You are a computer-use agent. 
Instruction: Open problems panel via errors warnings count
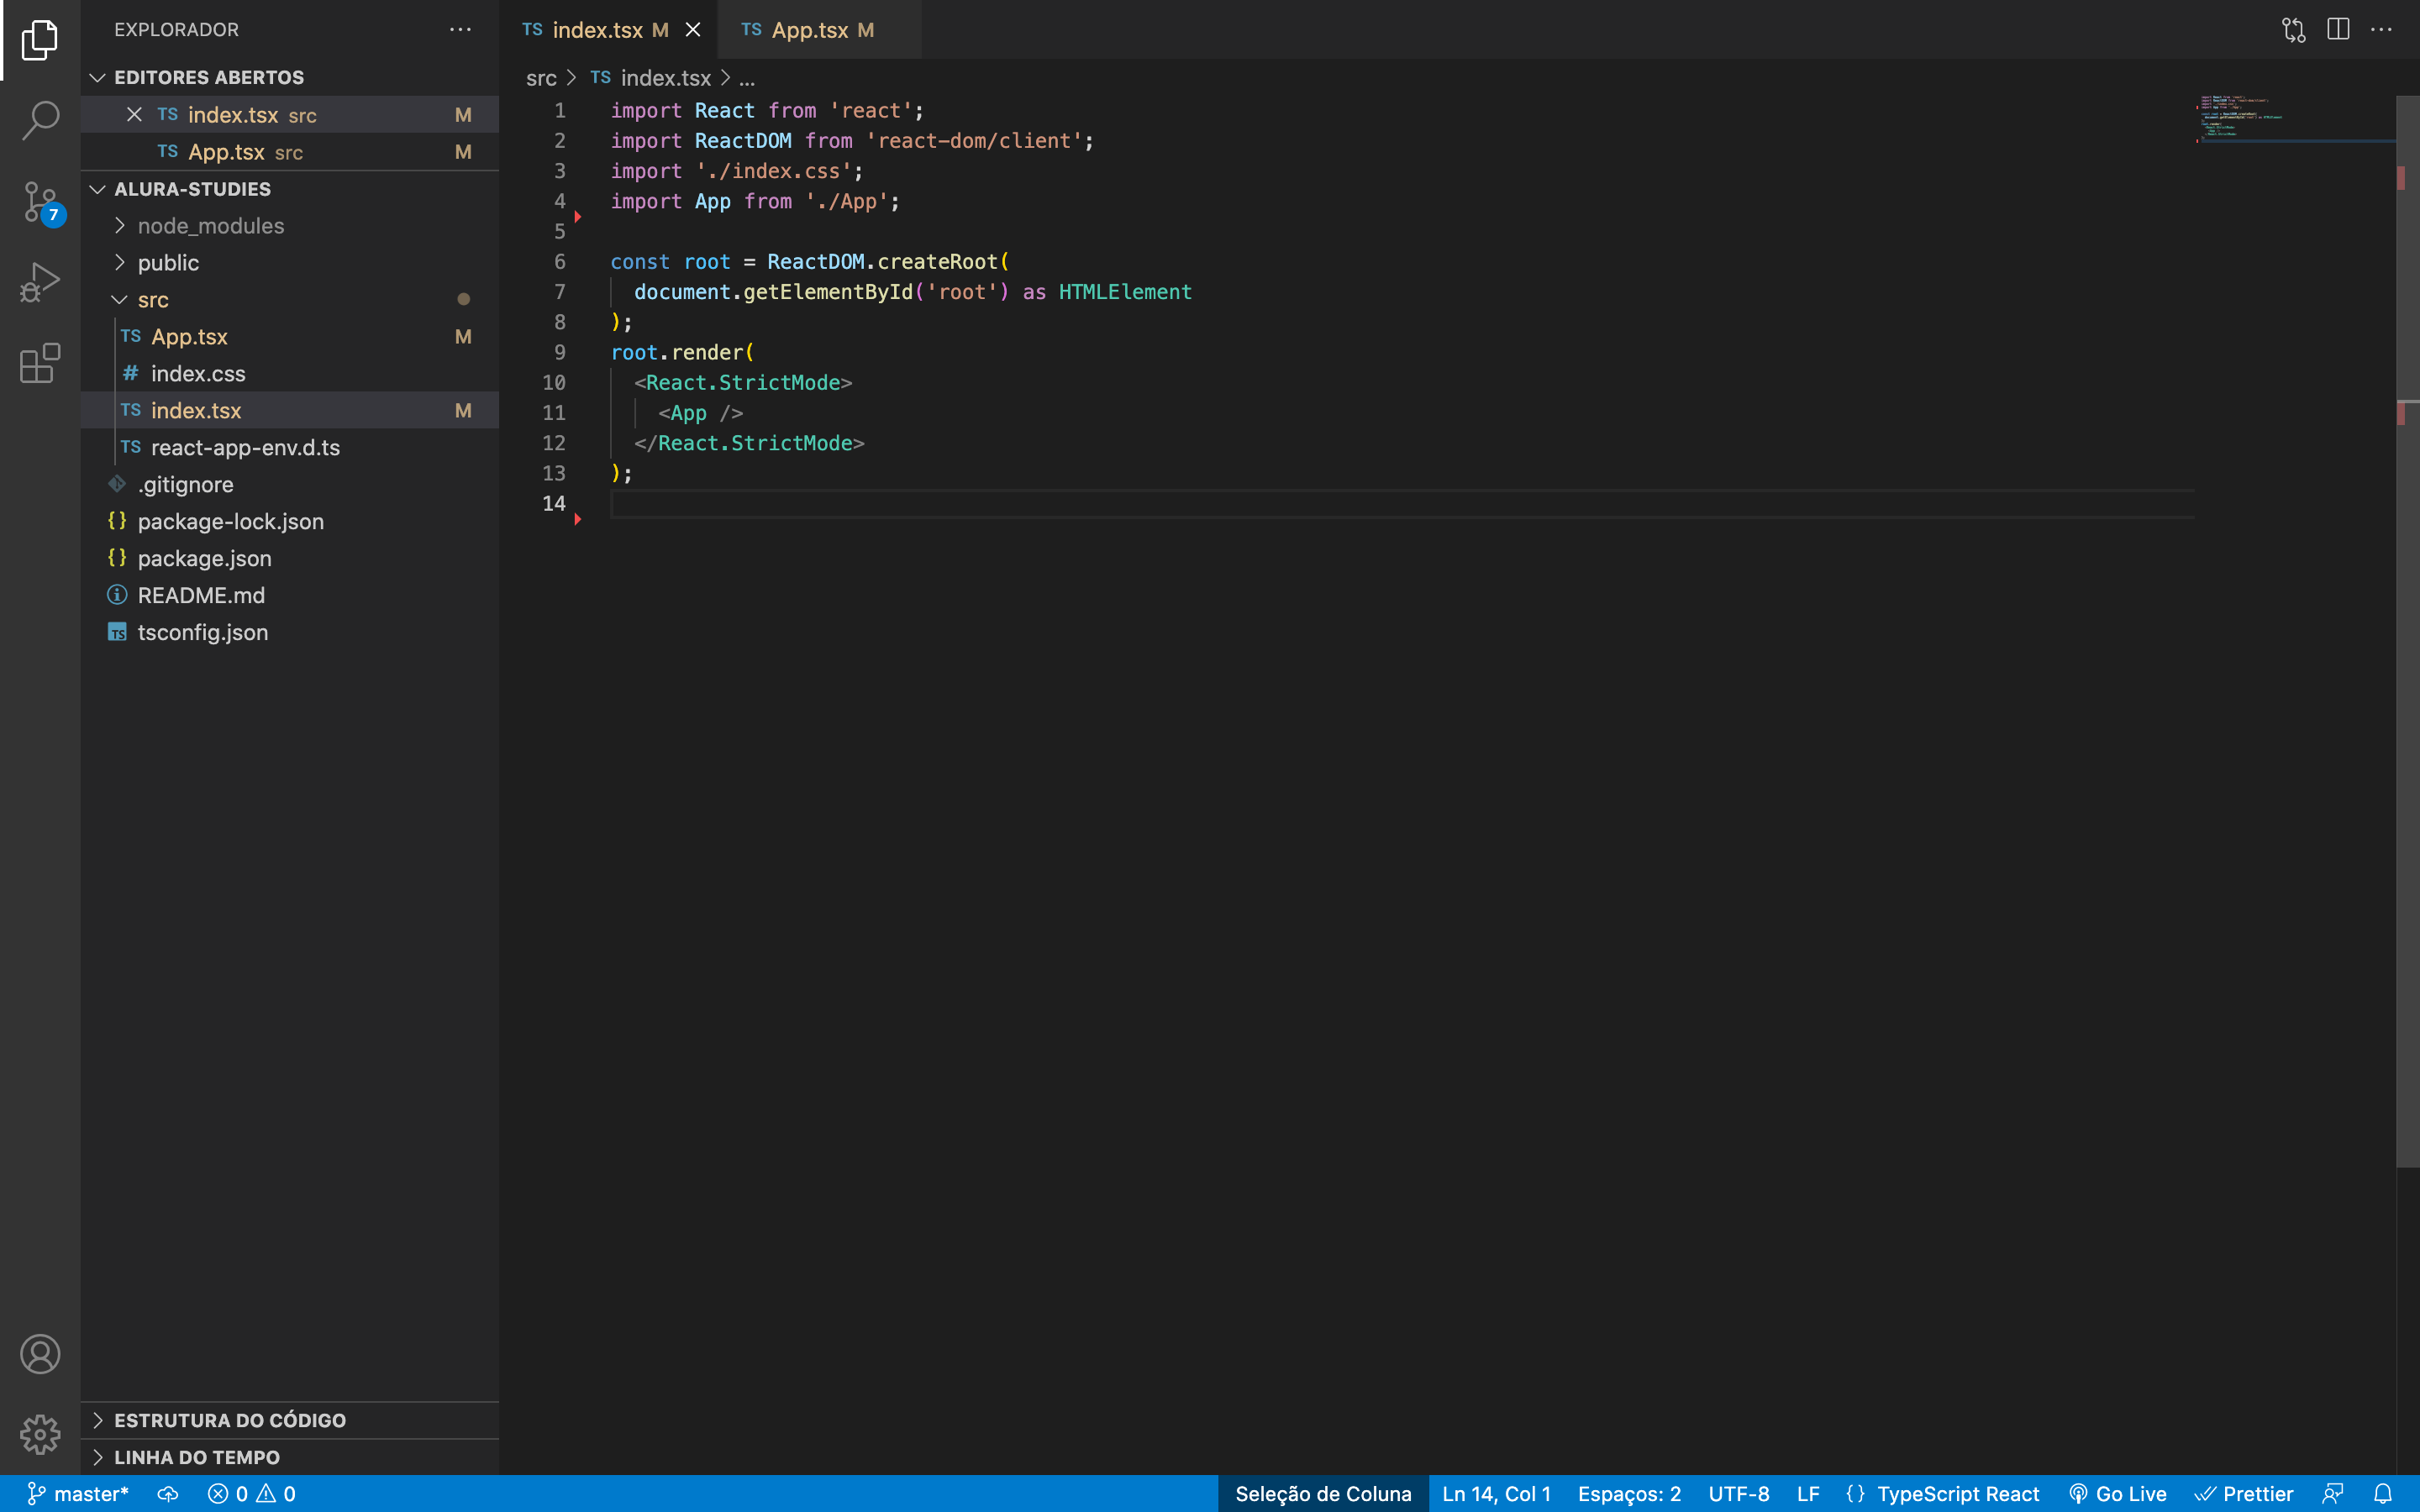click(x=251, y=1494)
